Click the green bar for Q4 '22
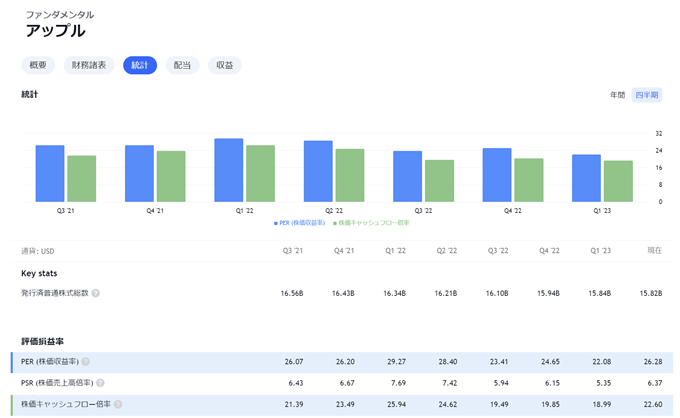Screen dimensions: 680x418 pos(529,180)
